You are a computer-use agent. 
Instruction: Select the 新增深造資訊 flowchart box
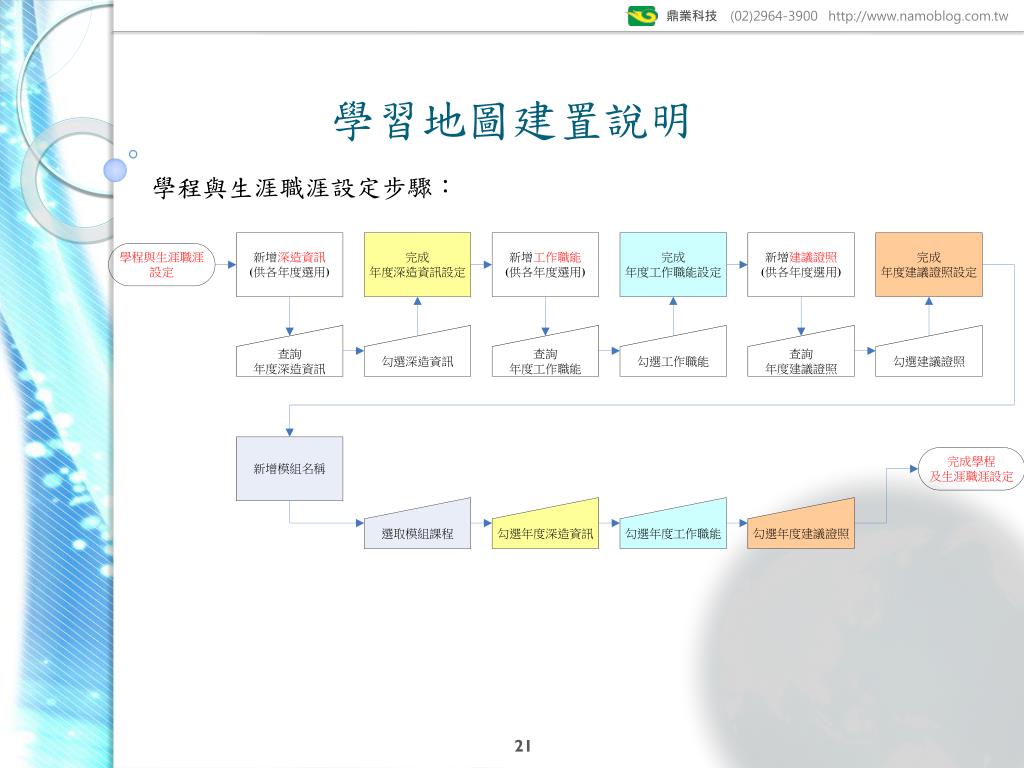[289, 264]
